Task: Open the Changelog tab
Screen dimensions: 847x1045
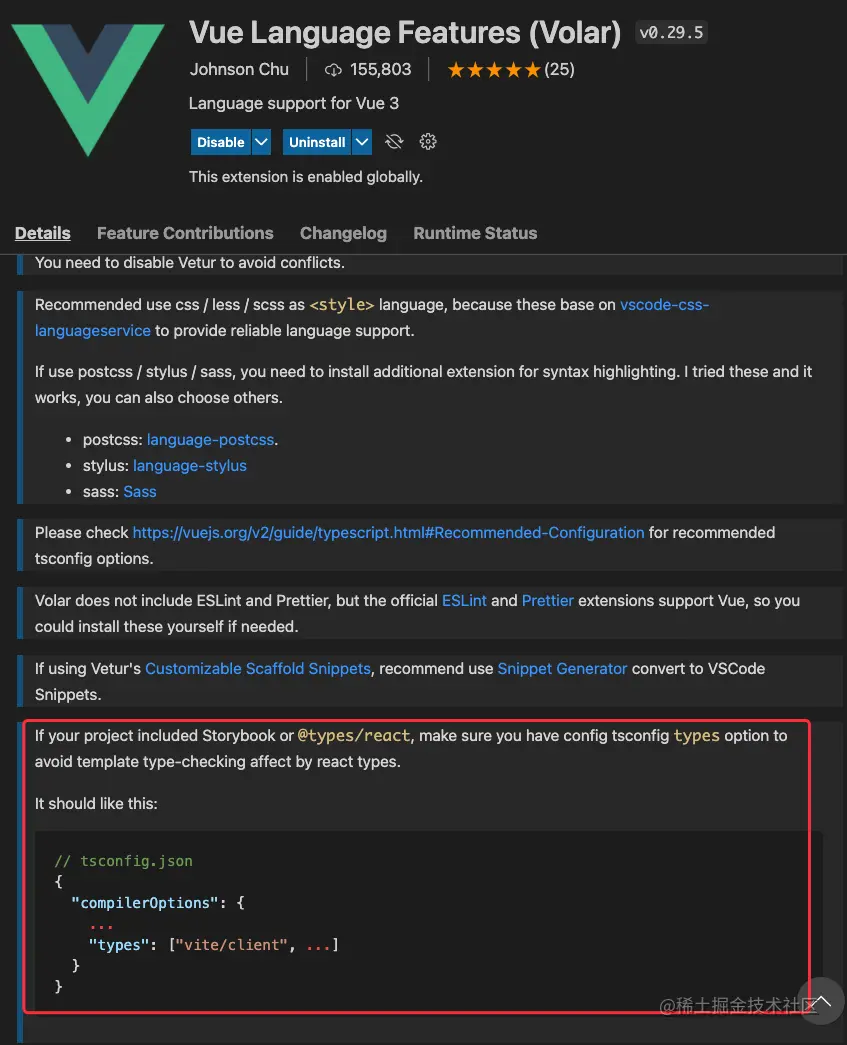Action: point(343,233)
